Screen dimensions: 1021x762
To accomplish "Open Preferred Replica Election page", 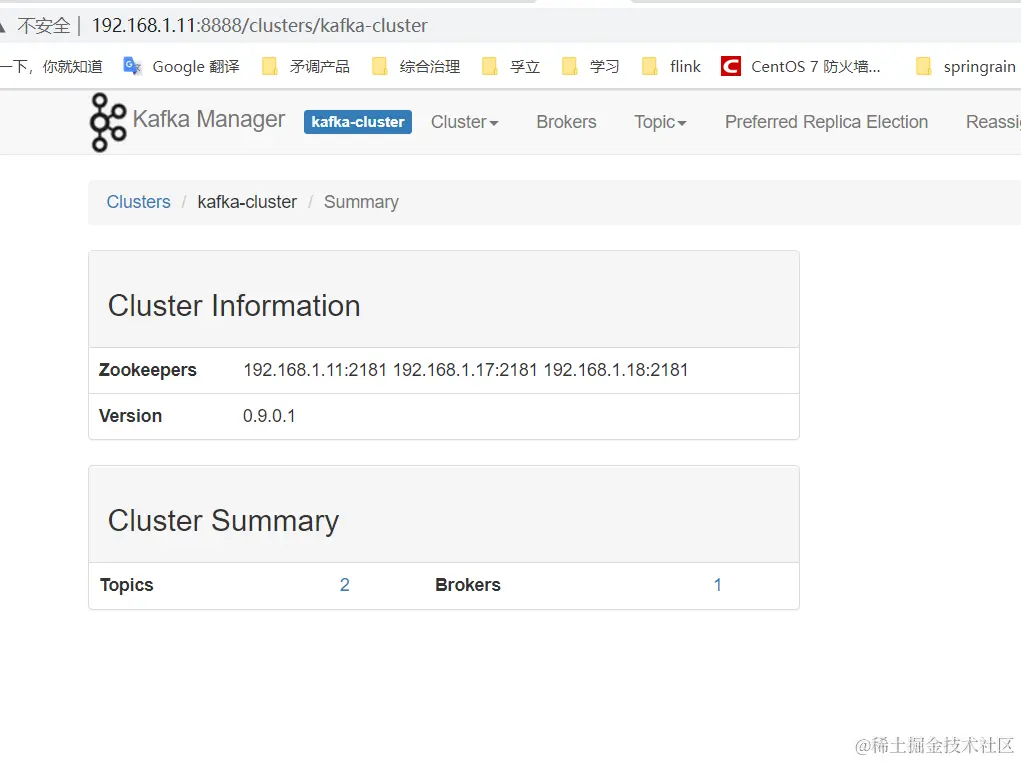I will coord(826,122).
